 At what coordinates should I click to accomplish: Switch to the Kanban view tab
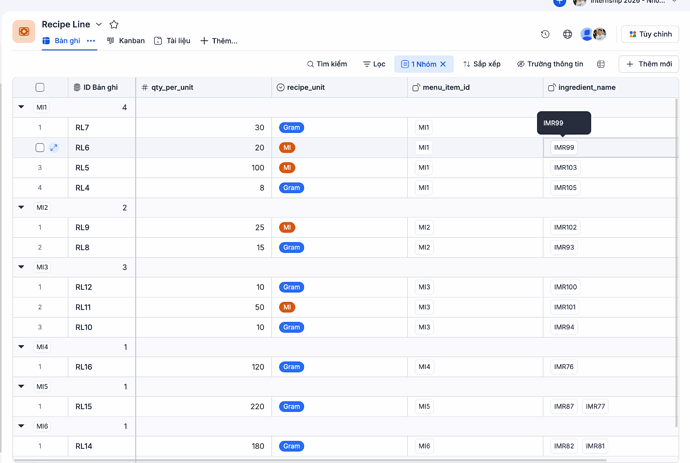(126, 41)
